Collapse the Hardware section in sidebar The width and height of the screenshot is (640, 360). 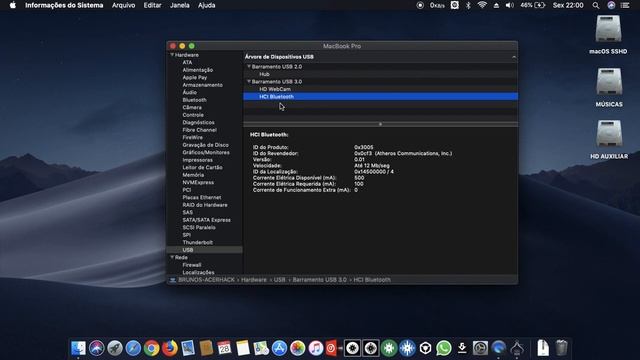pyautogui.click(x=172, y=55)
